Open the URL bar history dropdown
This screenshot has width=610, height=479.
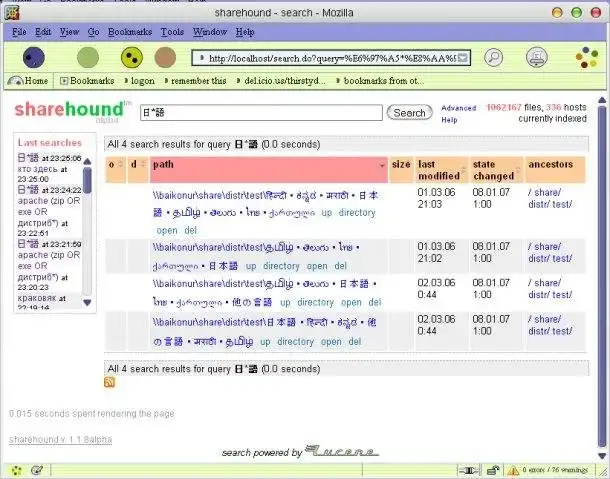(463, 58)
